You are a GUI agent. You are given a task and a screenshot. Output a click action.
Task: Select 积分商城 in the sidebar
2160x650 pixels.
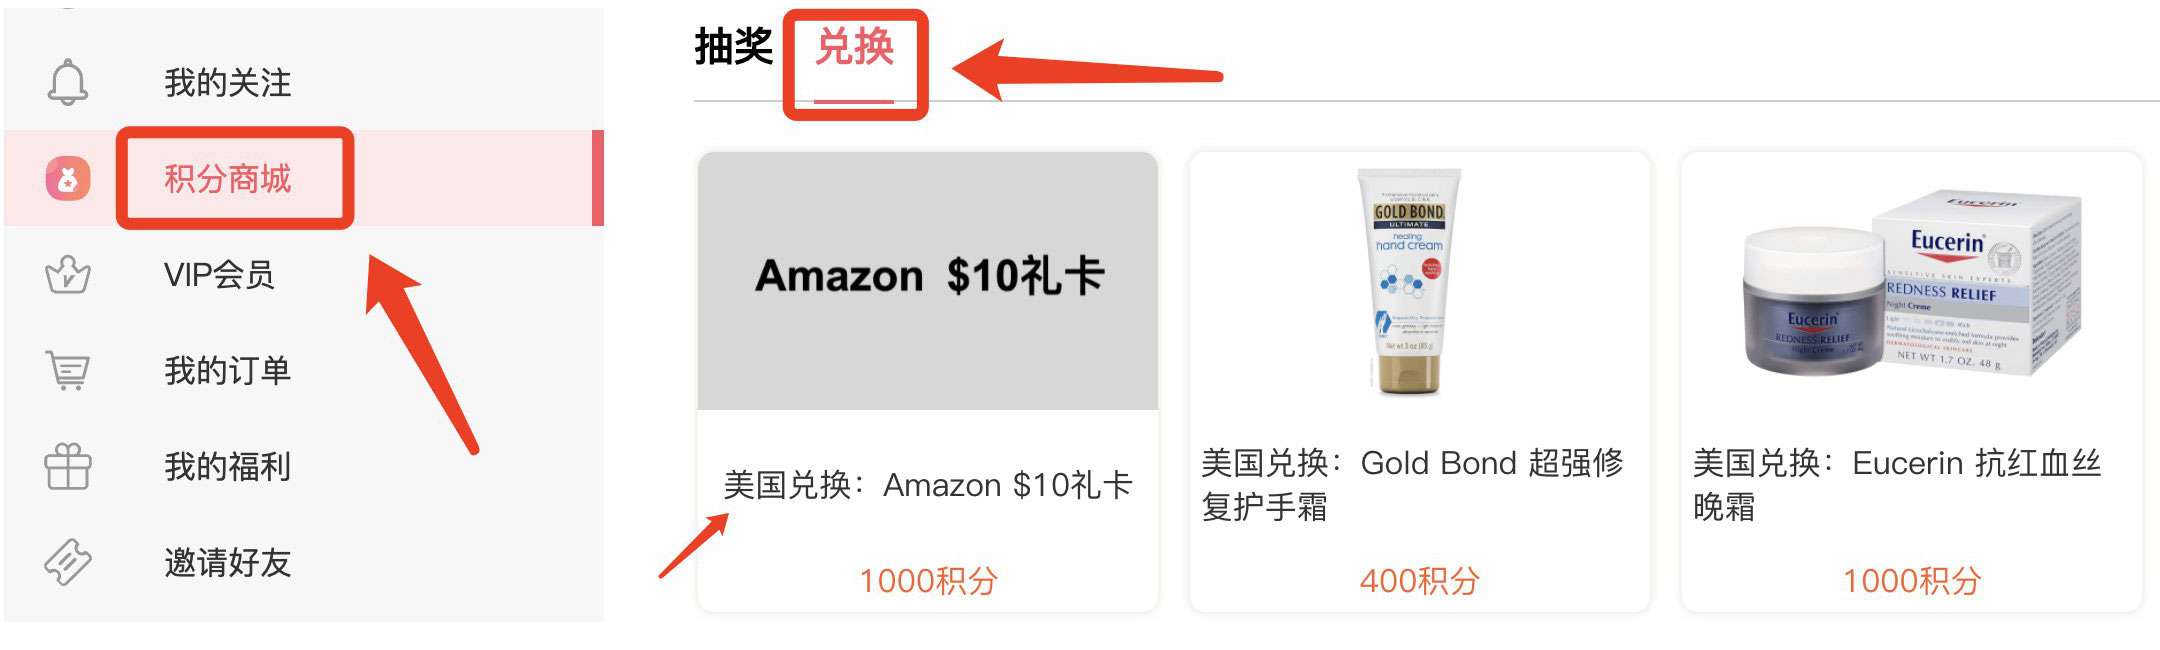click(x=304, y=178)
